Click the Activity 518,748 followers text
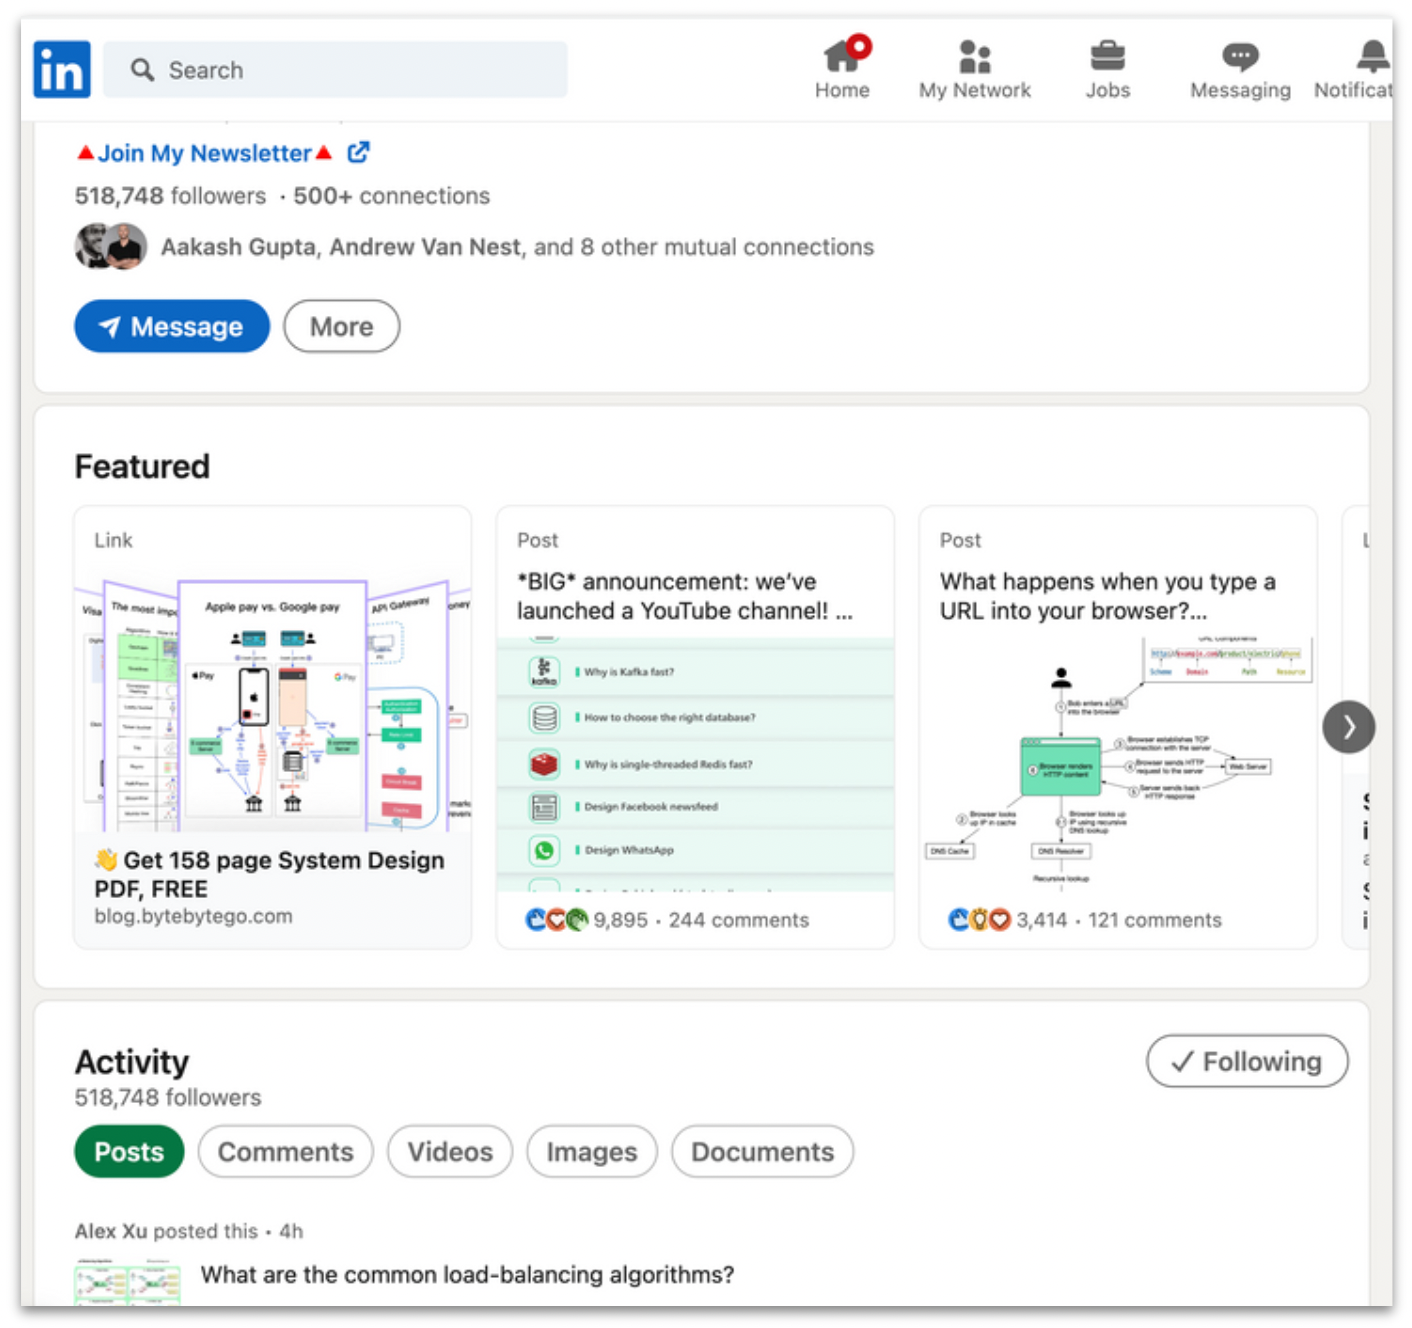The height and width of the screenshot is (1328, 1412). 168,1098
